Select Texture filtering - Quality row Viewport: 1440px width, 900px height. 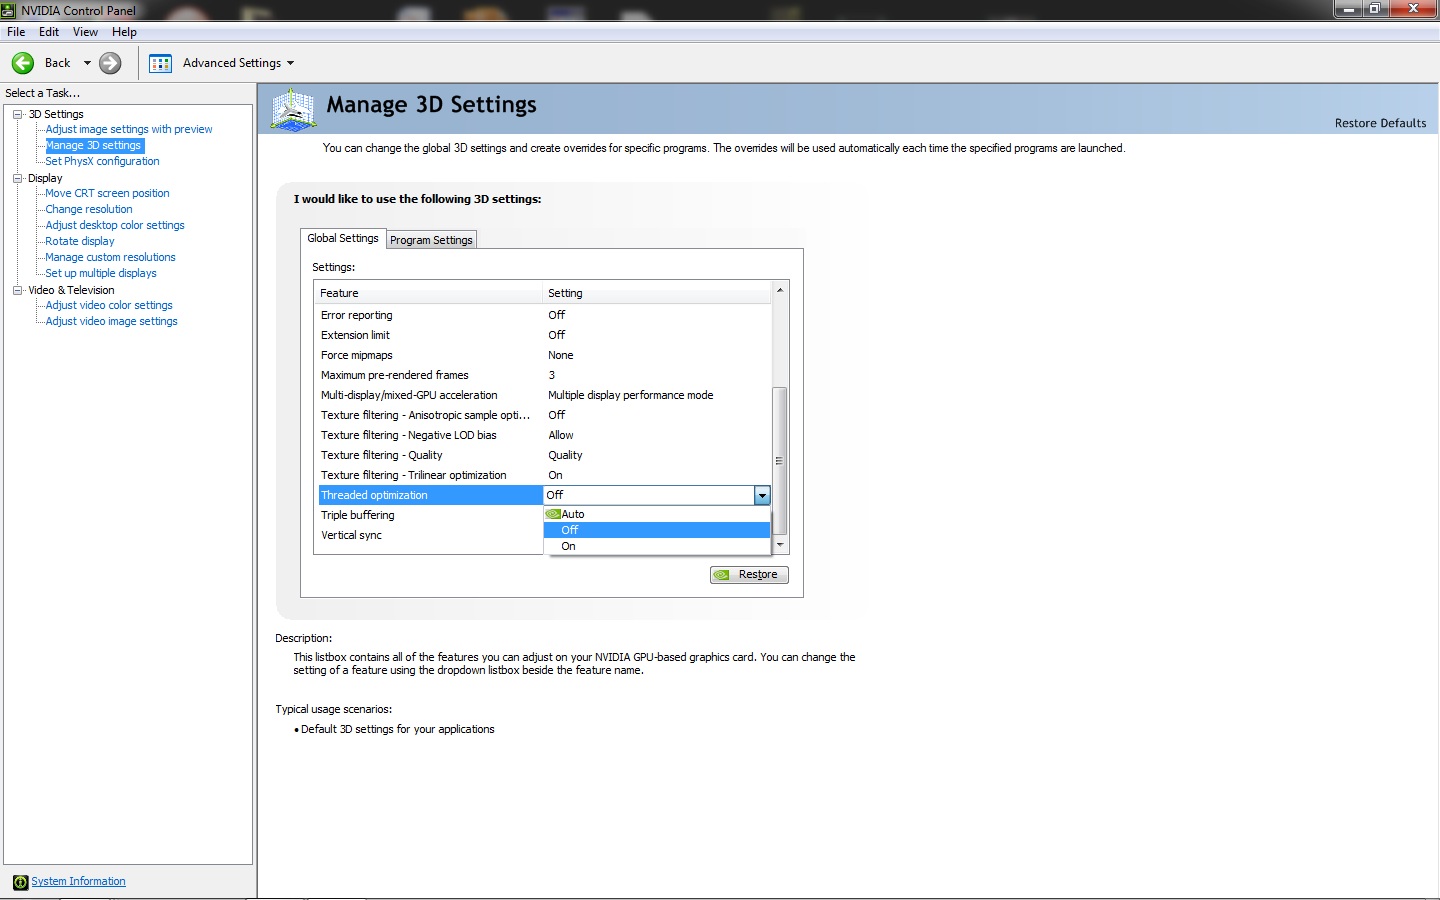coord(543,455)
